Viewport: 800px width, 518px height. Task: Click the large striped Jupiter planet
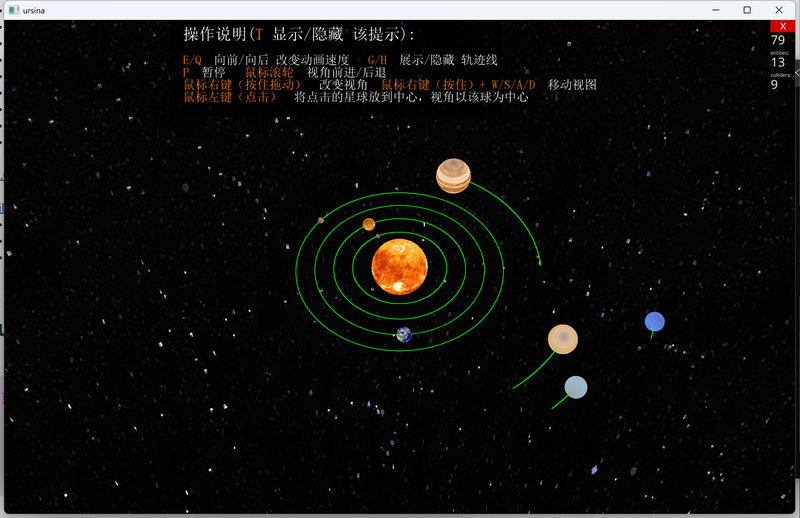(453, 176)
